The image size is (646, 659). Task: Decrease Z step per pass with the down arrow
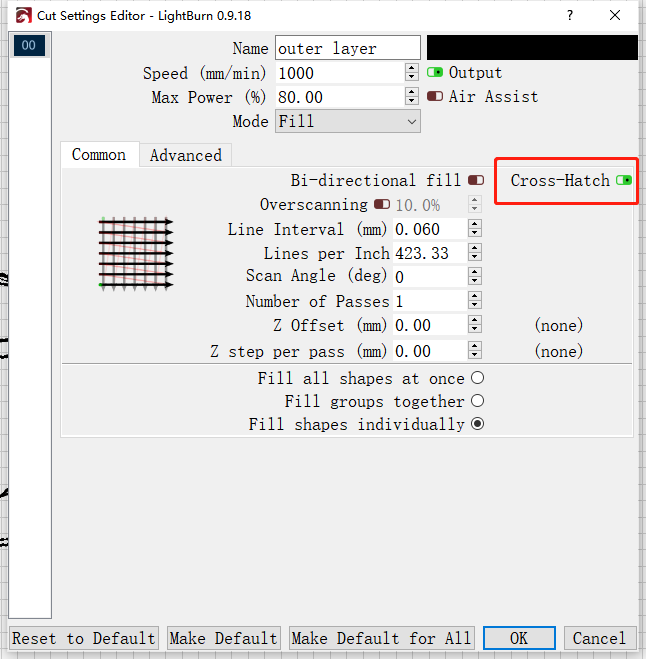[475, 356]
